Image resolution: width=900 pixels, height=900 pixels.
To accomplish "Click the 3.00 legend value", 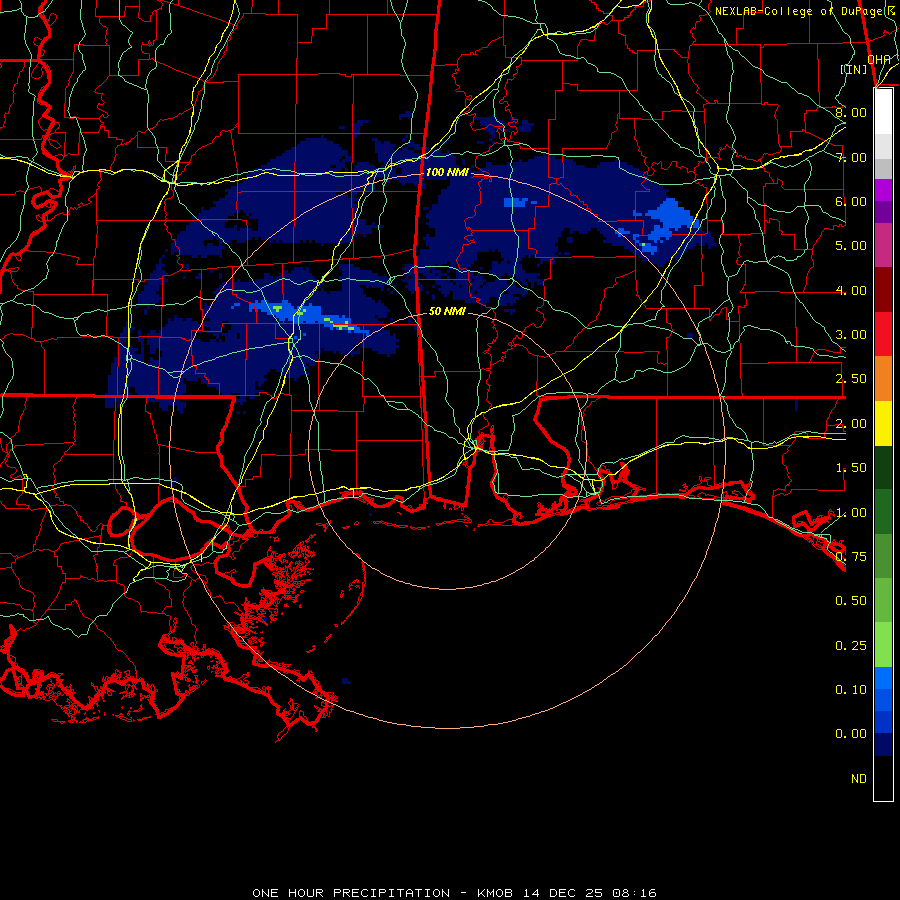I will click(x=851, y=335).
